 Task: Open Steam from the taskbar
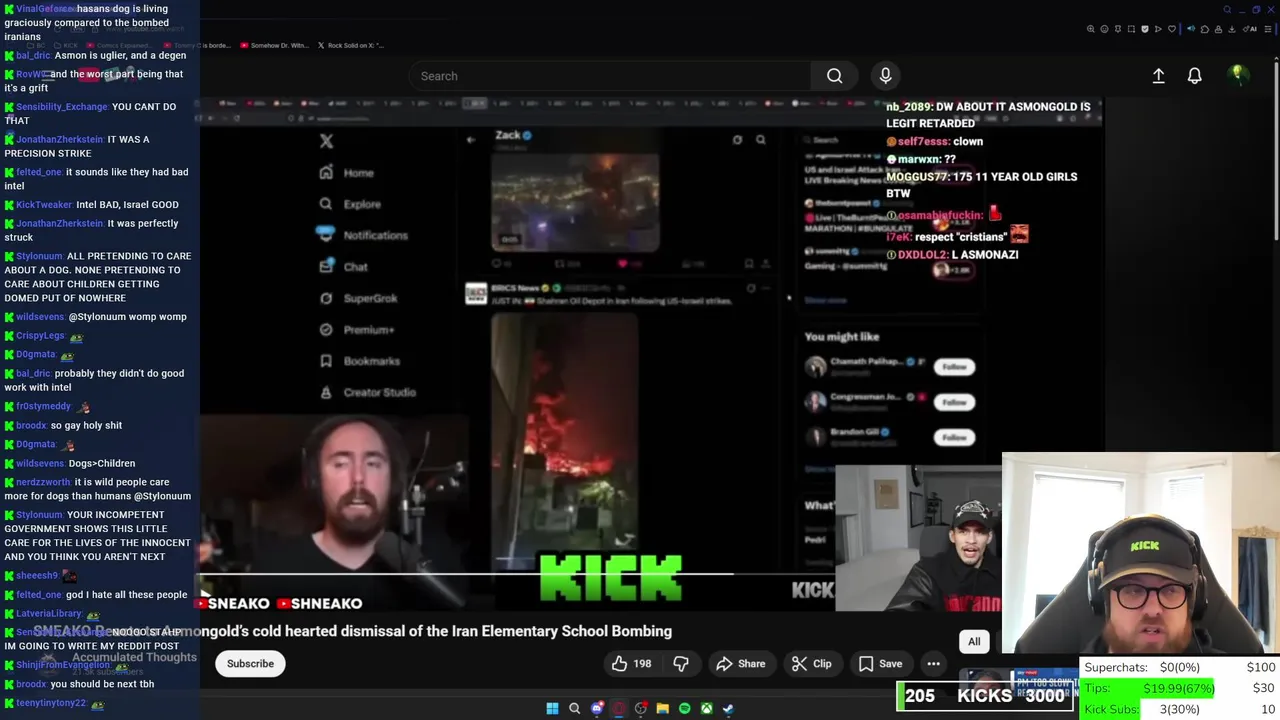pos(728,708)
